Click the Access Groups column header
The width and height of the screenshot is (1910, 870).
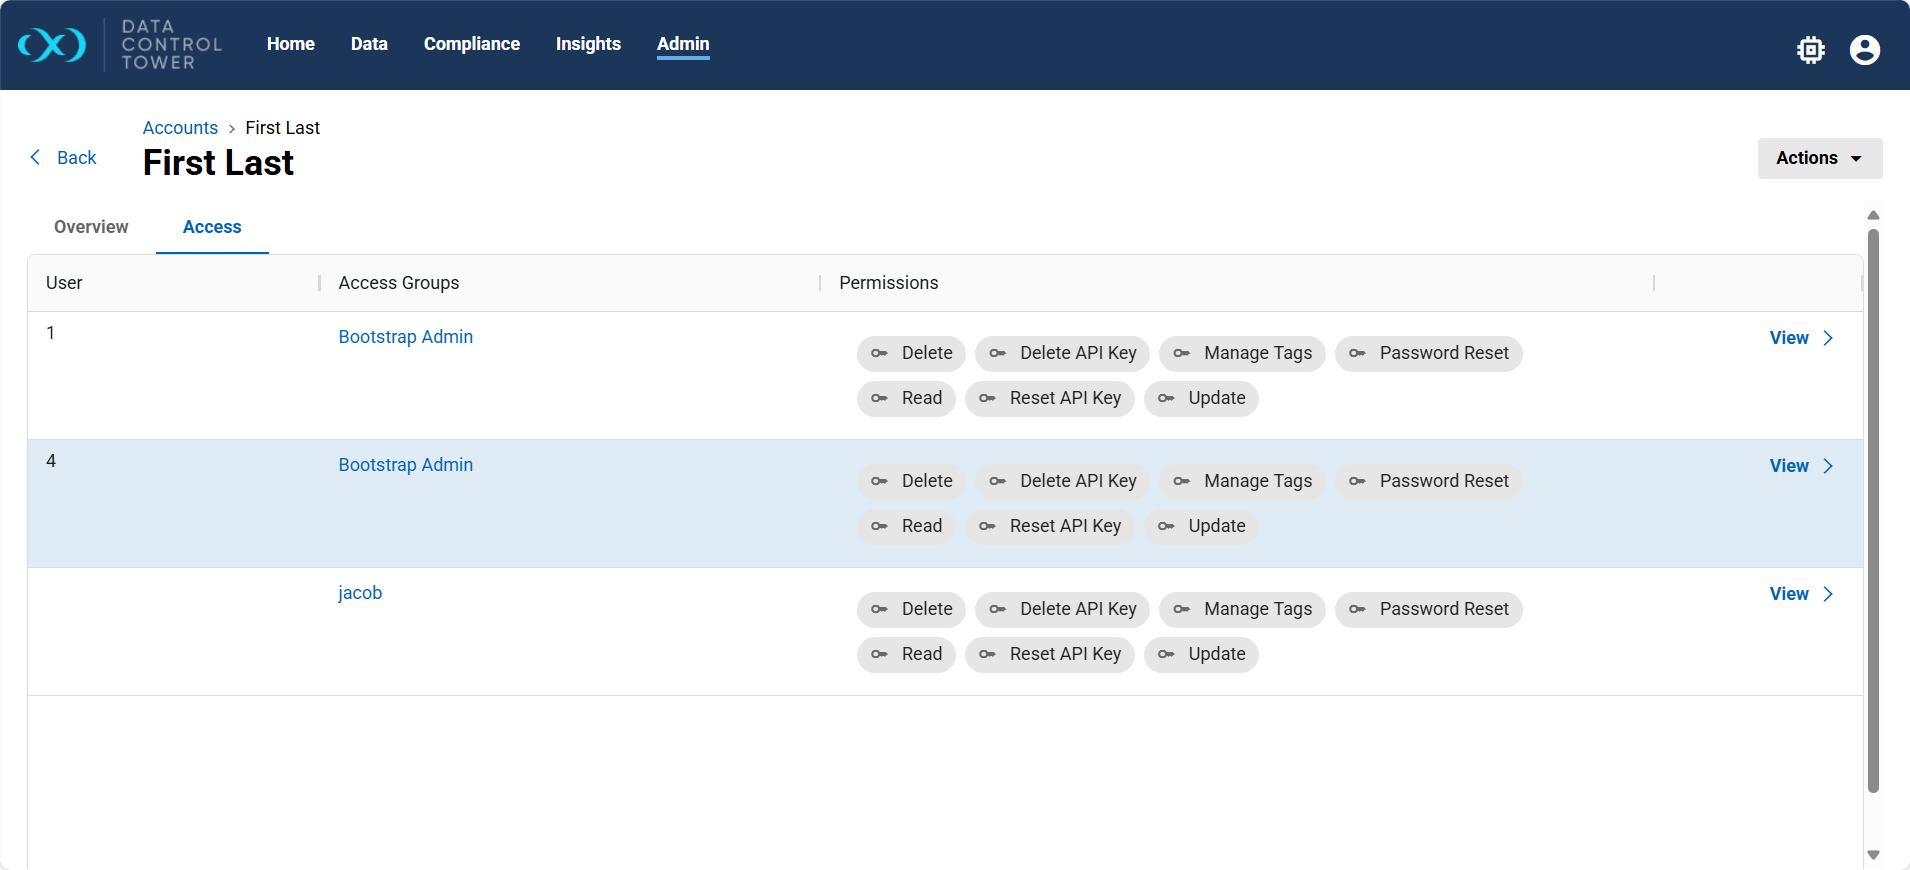pos(398,283)
